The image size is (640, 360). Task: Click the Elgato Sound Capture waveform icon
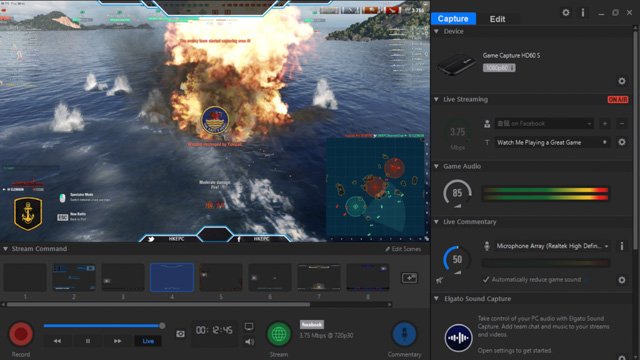458,338
